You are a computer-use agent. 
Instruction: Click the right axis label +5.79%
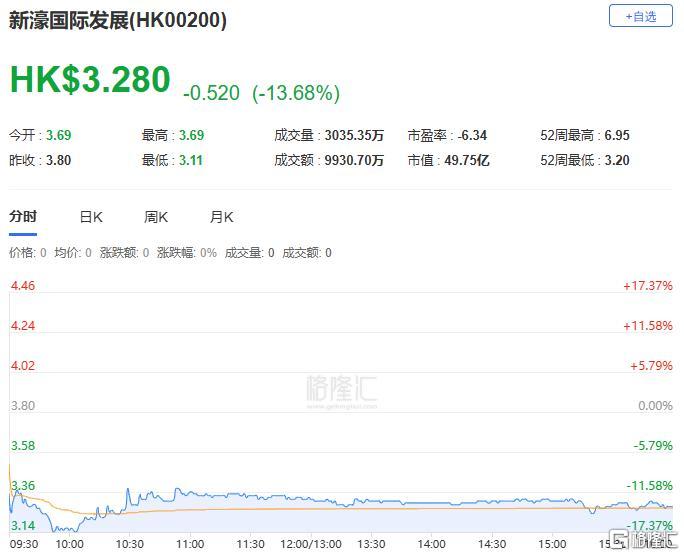[651, 365]
